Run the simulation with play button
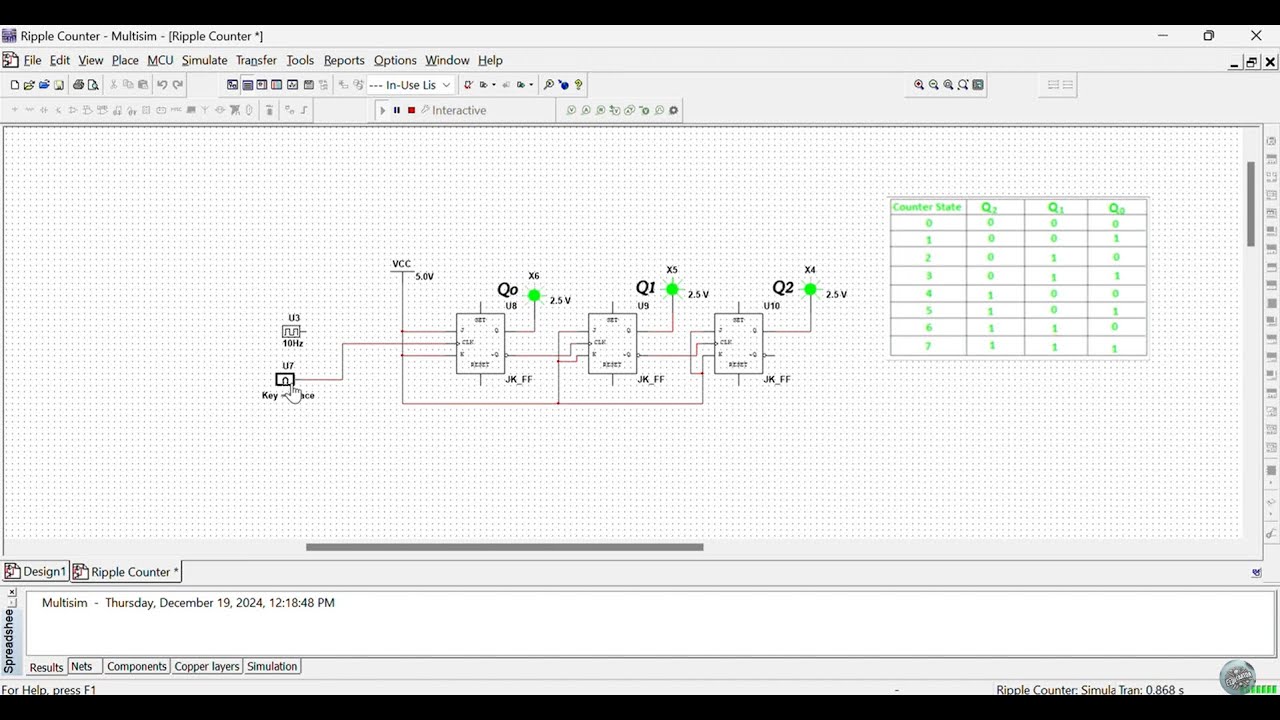The height and width of the screenshot is (720, 1280). point(382,110)
